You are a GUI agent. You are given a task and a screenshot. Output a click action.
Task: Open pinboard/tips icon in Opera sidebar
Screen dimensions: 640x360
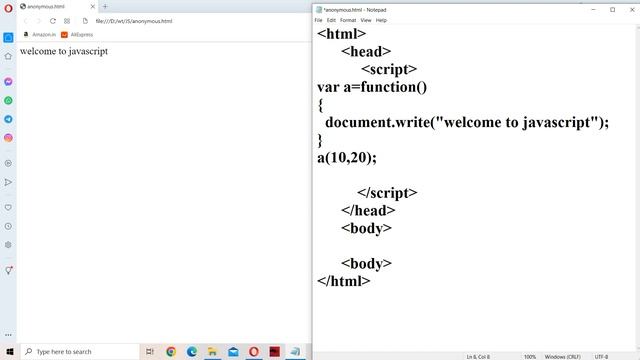(x=8, y=270)
